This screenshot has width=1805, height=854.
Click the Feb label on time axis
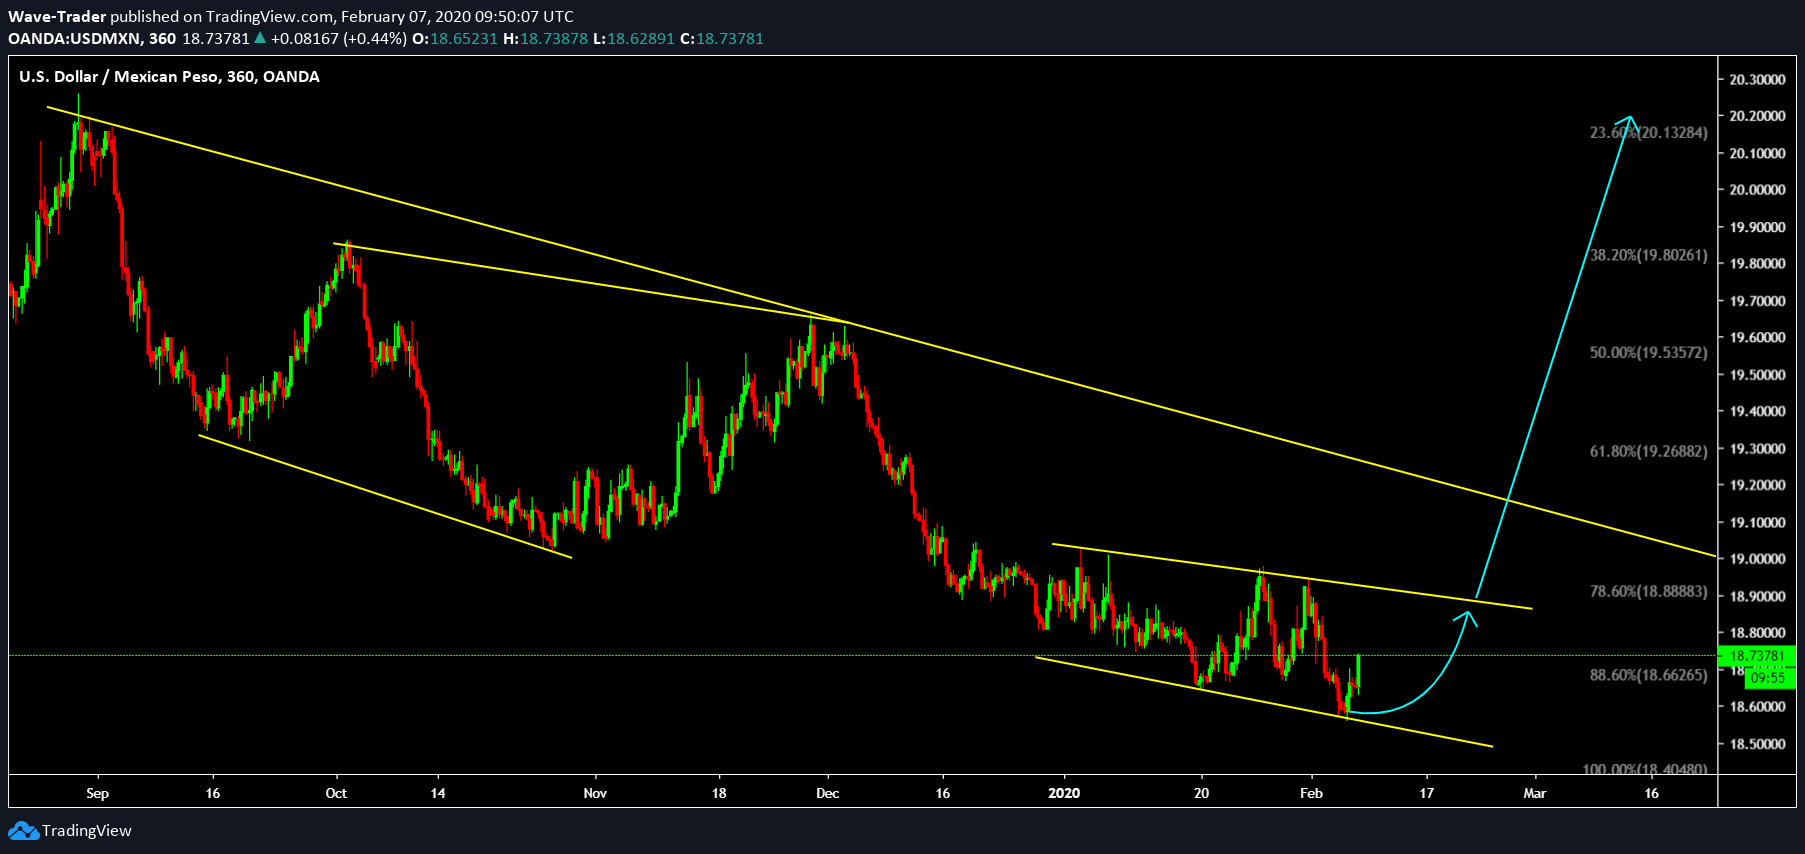[1311, 793]
